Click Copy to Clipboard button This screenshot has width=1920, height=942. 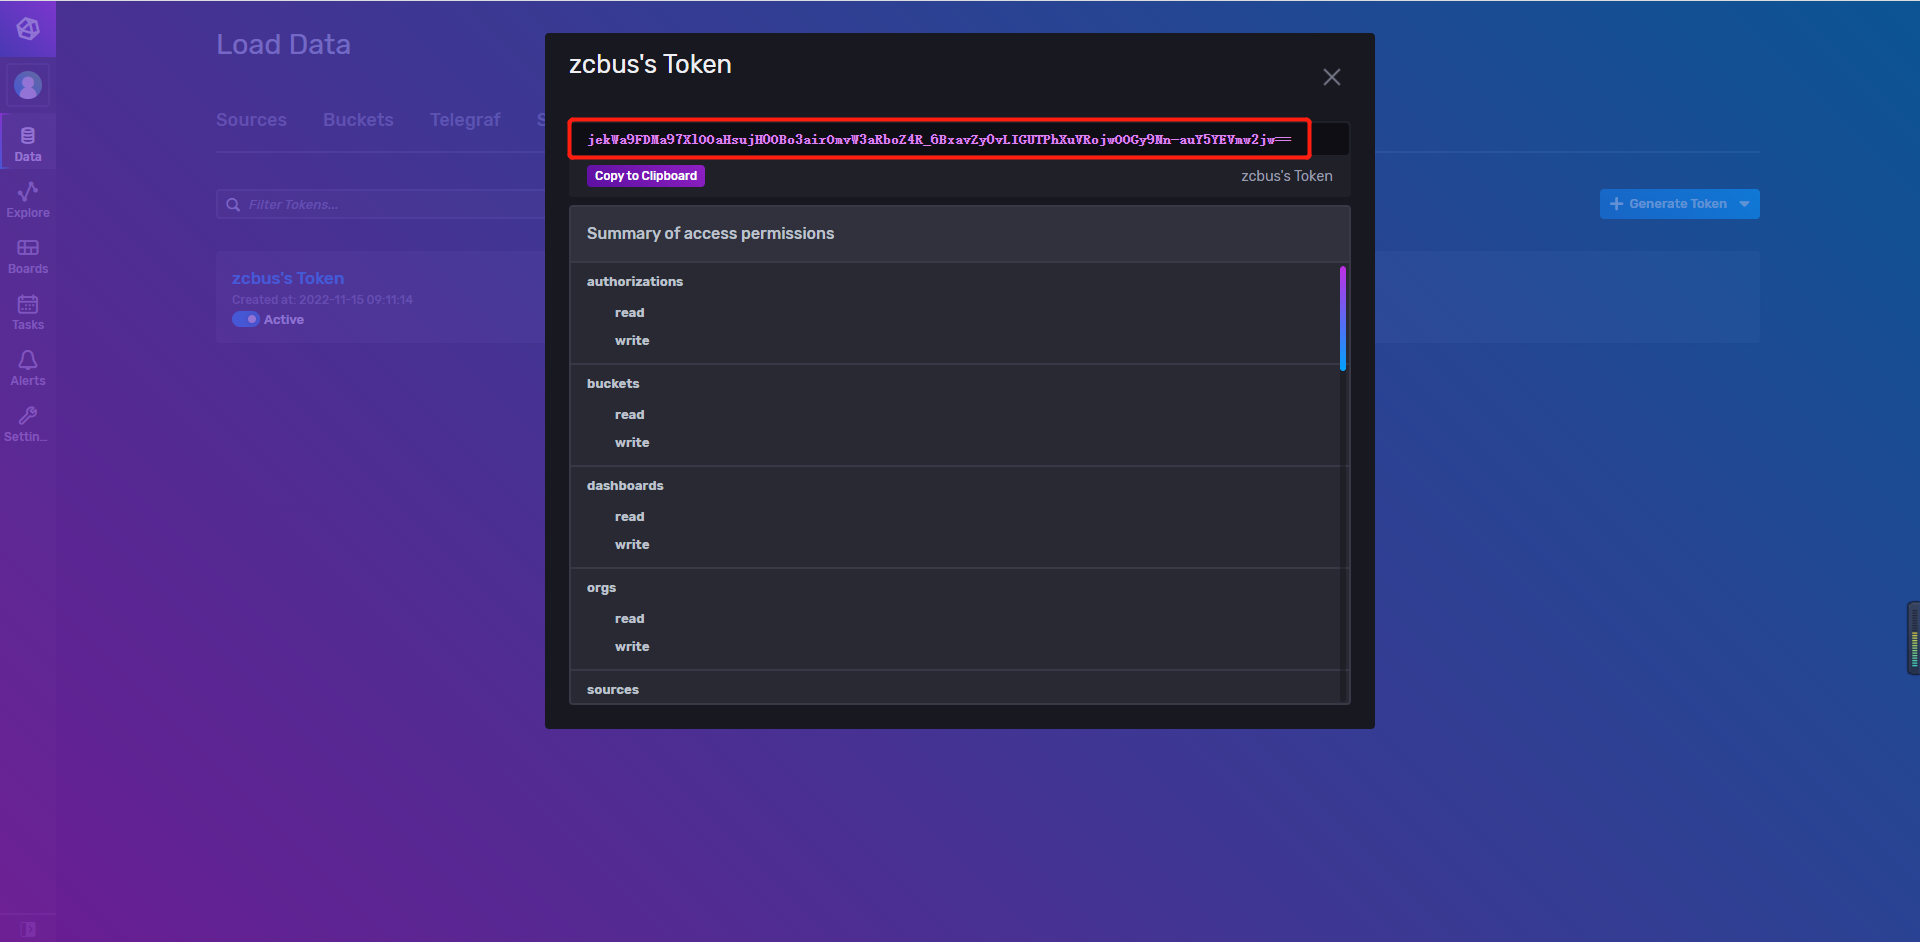click(646, 176)
